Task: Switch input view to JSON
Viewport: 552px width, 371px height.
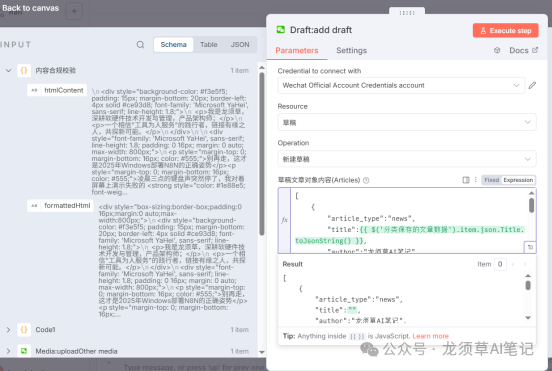Action: (240, 45)
